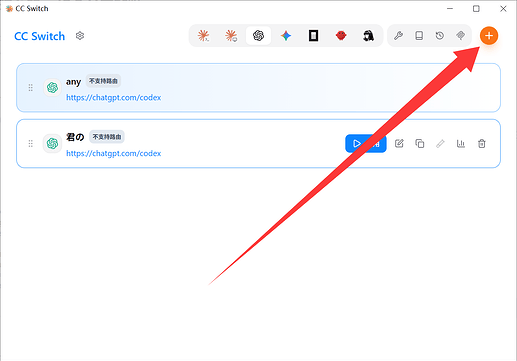Select the black-haired figure app tab
517x361 pixels.
click(368, 35)
